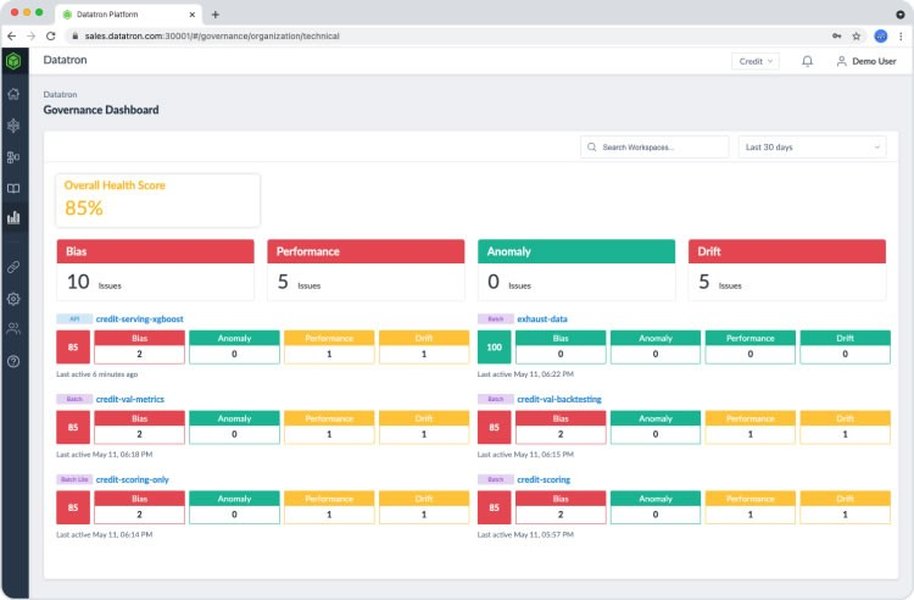This screenshot has height=600, width=914.
Task: Click Anomaly tile under credit-val-backtesting
Action: pos(656,427)
